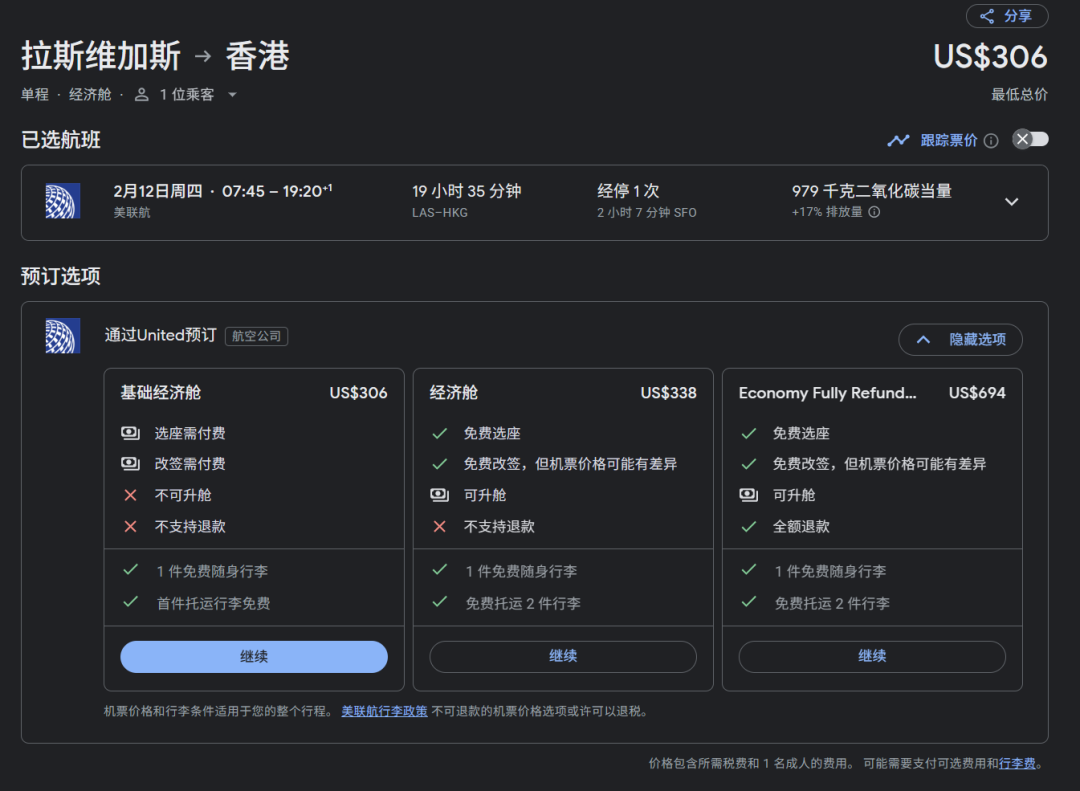Image resolution: width=1080 pixels, height=791 pixels.
Task: Collapse options with 隐藏选项 button
Action: (x=960, y=340)
